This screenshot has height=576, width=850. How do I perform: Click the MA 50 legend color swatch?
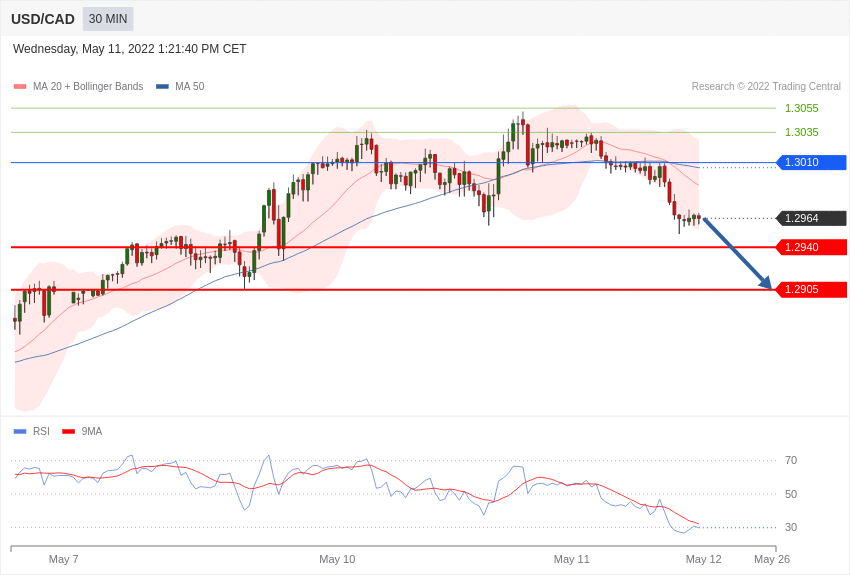(x=163, y=86)
